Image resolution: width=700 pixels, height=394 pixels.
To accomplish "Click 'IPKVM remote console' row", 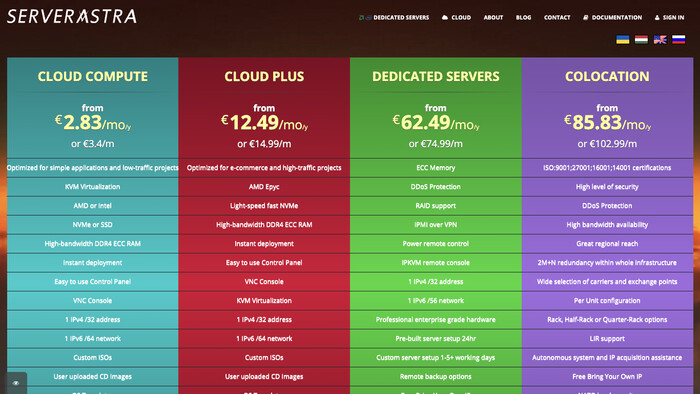I will click(x=436, y=263).
